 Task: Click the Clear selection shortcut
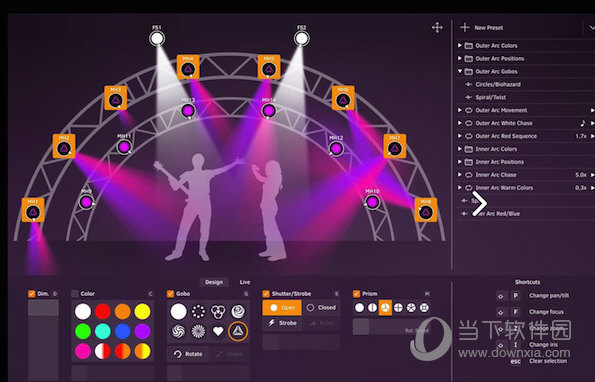[x=548, y=361]
